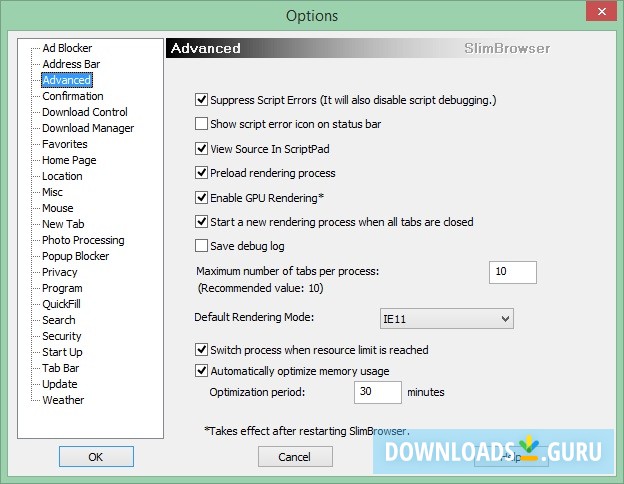Select the Misc category
Image resolution: width=624 pixels, height=484 pixels.
click(53, 192)
